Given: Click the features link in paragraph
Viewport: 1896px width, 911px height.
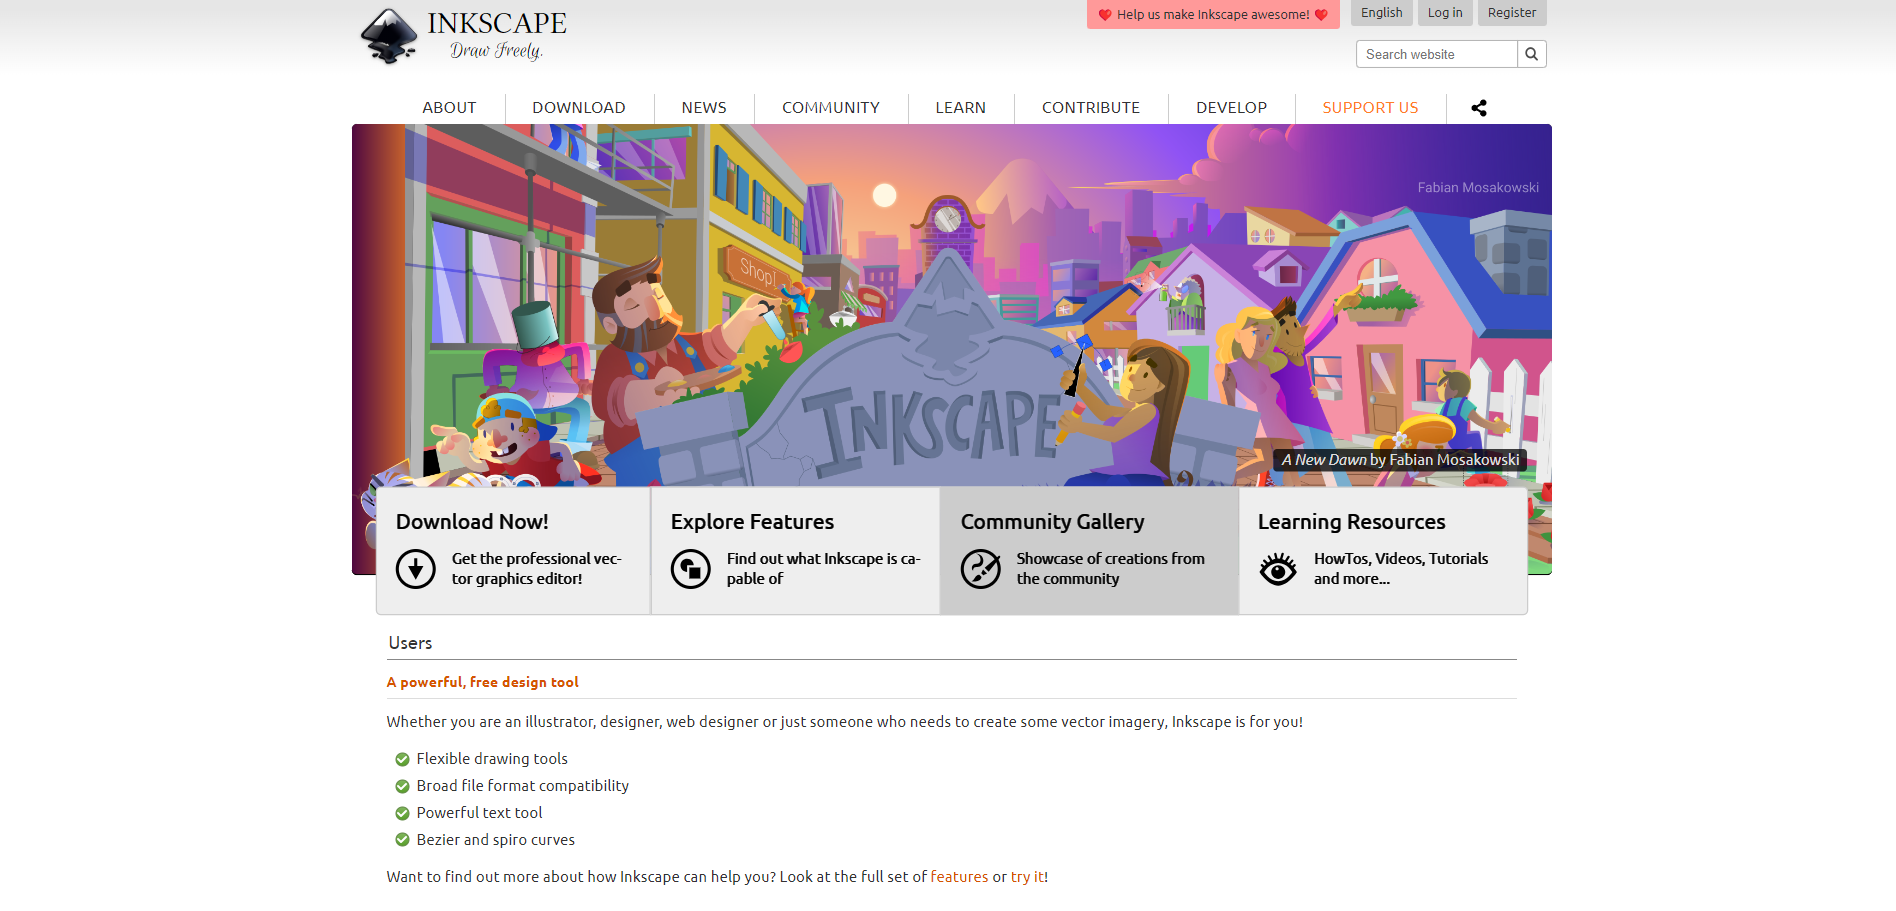Looking at the screenshot, I should pos(959,877).
